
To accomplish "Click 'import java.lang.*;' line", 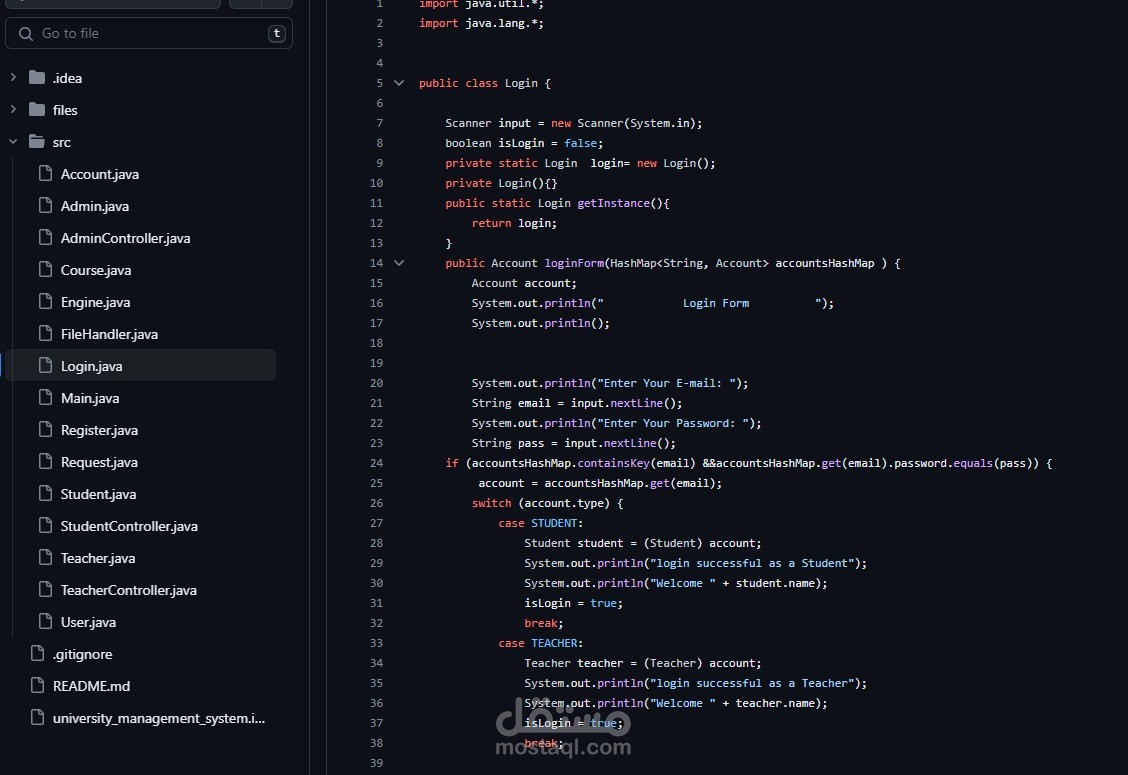I will [x=481, y=23].
